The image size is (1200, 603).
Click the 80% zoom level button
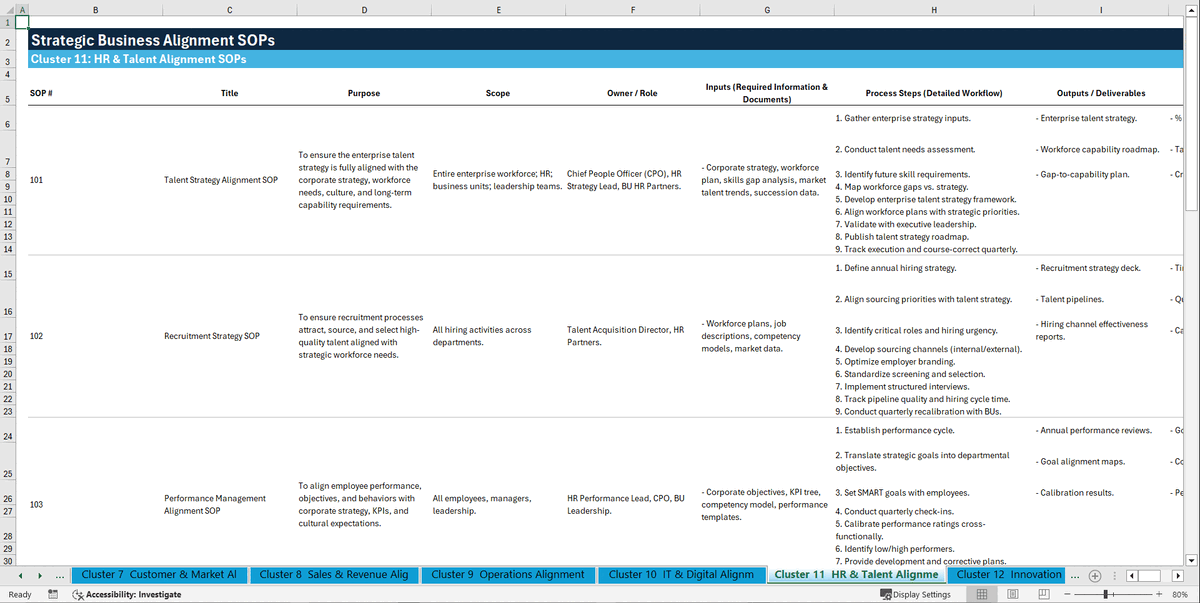[x=1180, y=594]
